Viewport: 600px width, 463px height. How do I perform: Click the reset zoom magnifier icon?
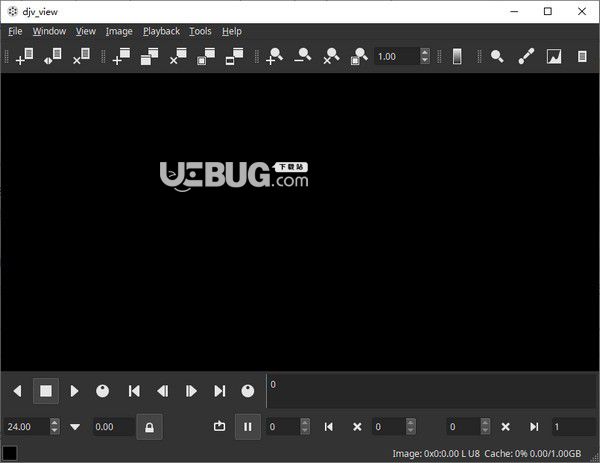coord(331,57)
